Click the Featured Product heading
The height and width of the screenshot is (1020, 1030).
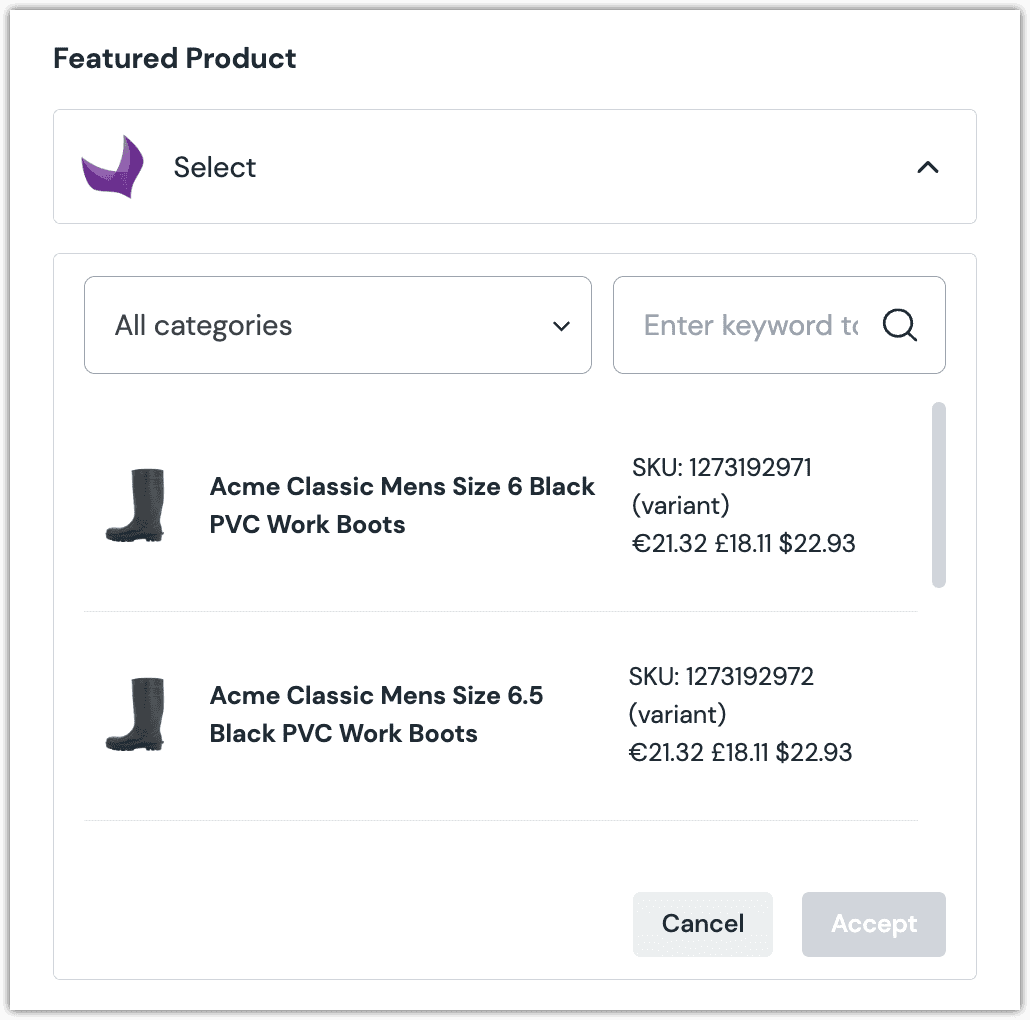pyautogui.click(x=175, y=58)
